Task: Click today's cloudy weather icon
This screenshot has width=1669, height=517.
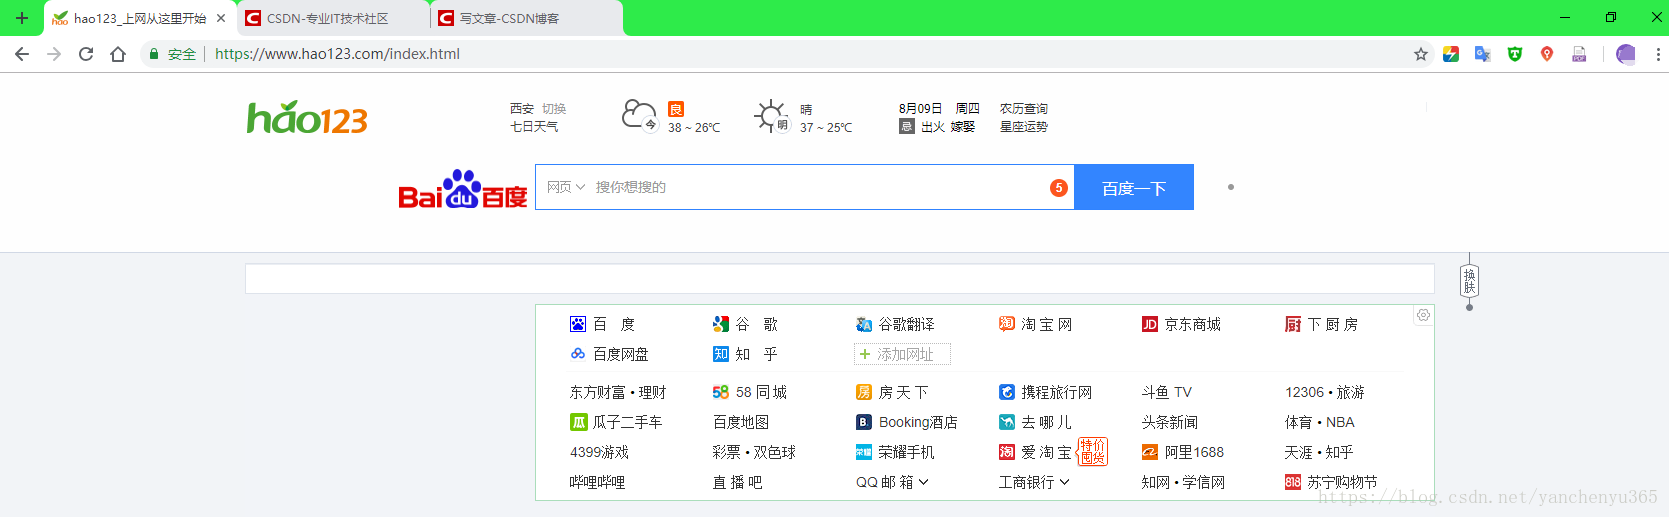Action: [x=640, y=116]
